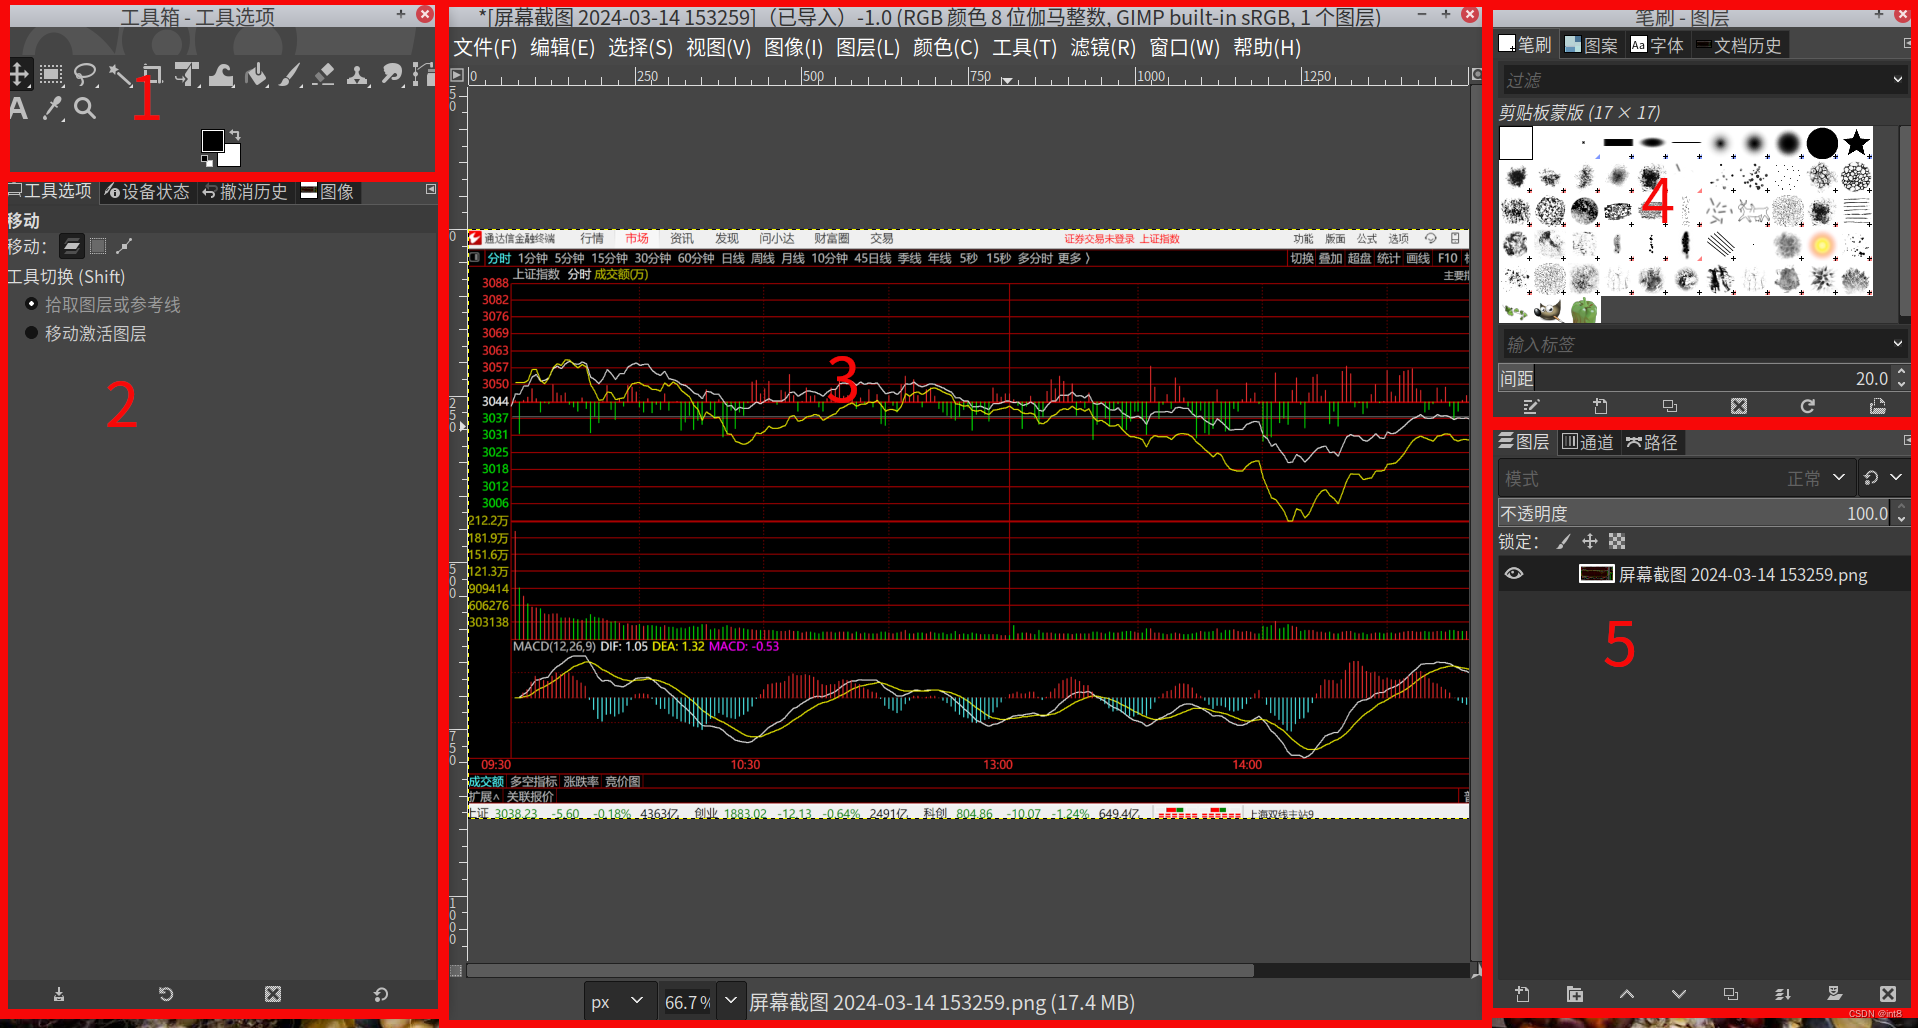The height and width of the screenshot is (1028, 1918).
Task: Lower the layer one step
Action: [1679, 994]
